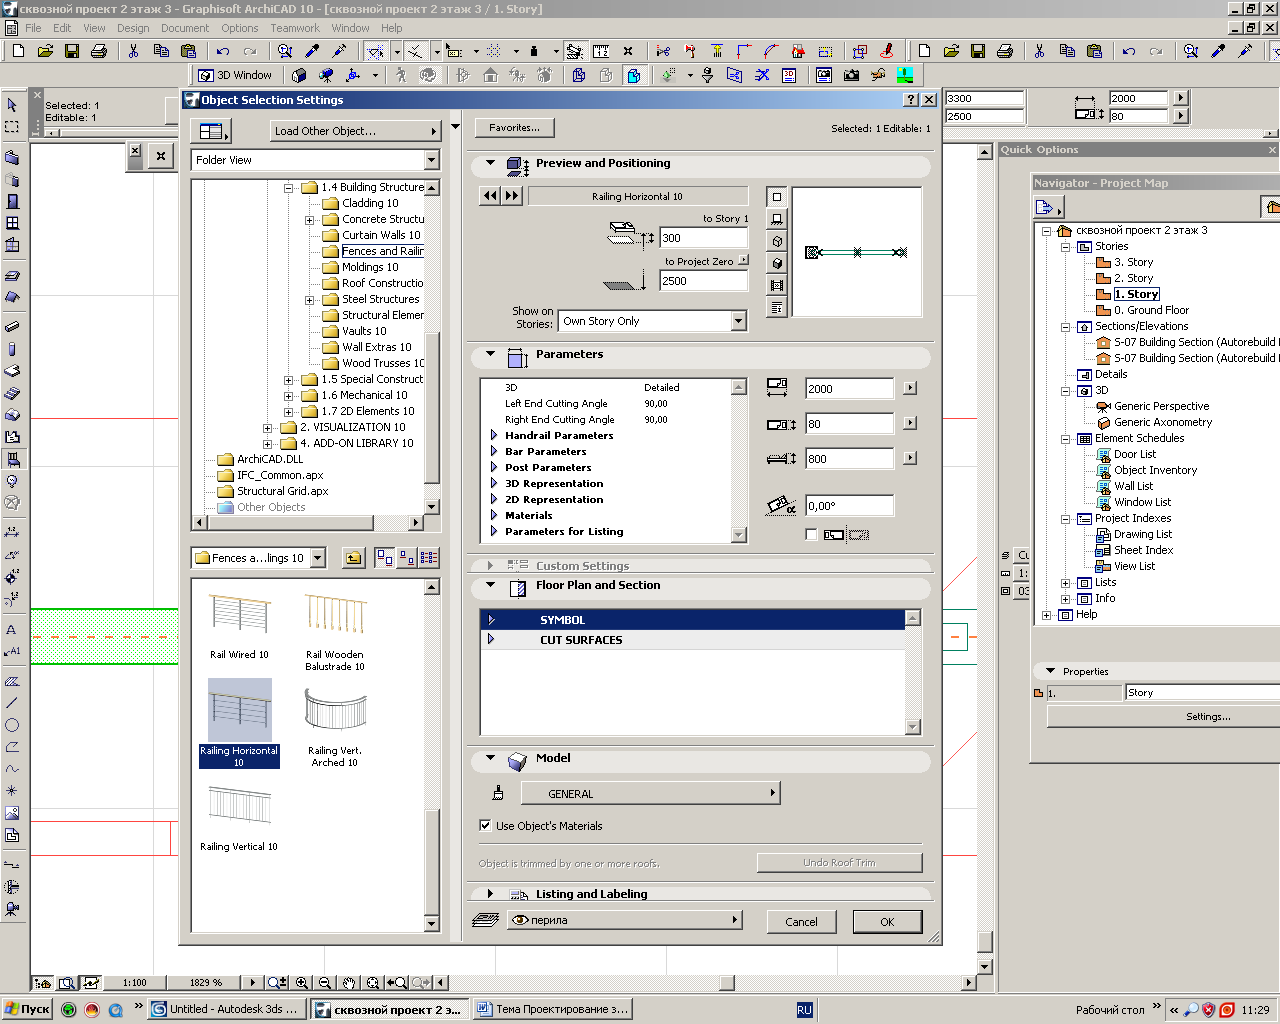Select the syringe Inject Parameters tool
1280x1024 pixels.
click(x=339, y=51)
